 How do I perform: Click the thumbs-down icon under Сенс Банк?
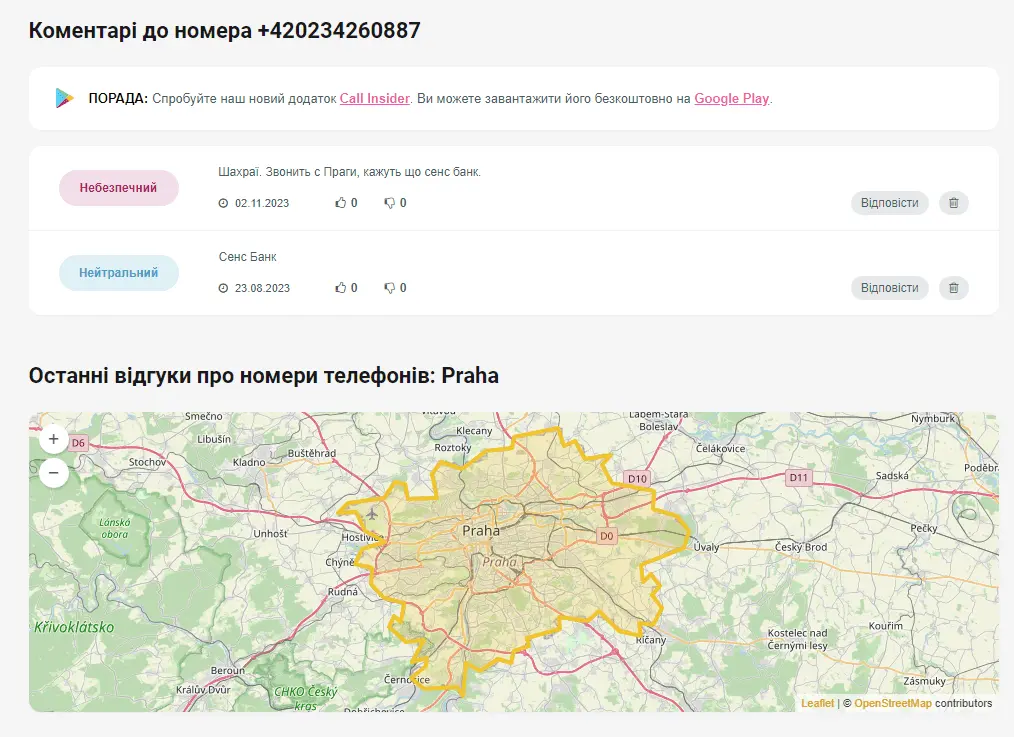coord(389,287)
